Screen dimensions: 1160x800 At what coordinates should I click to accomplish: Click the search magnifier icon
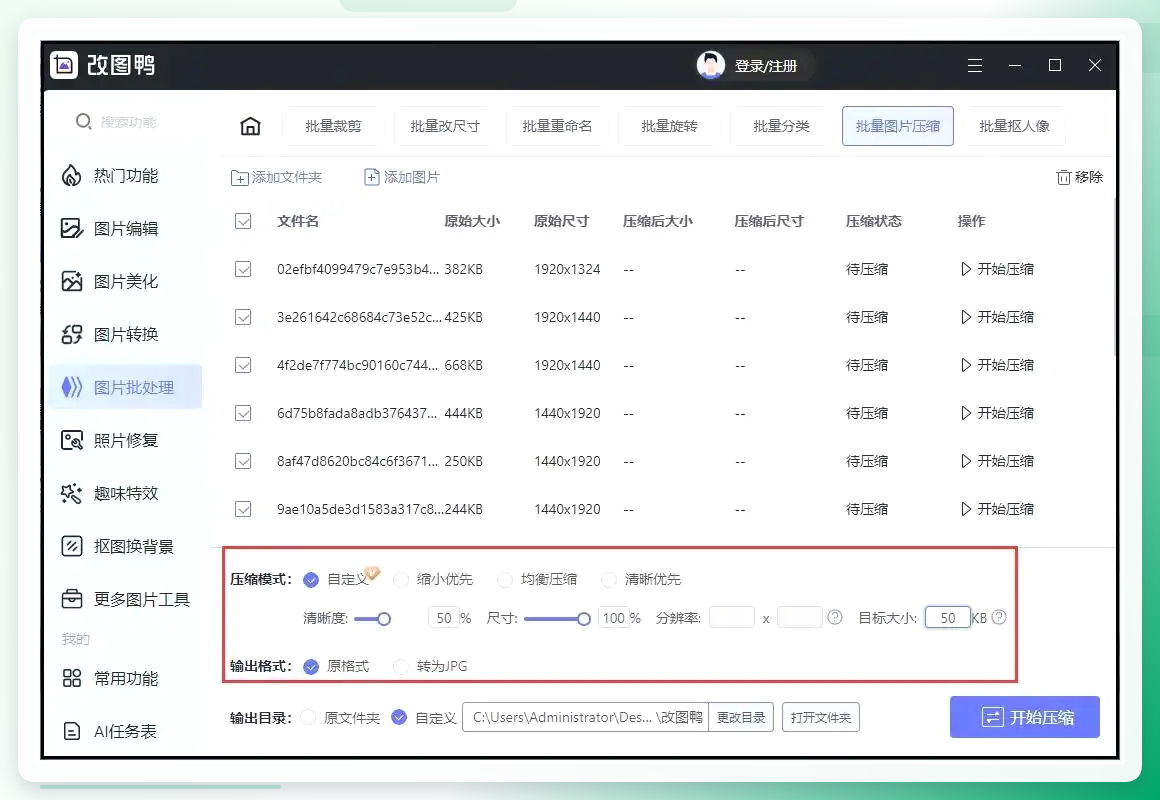84,121
